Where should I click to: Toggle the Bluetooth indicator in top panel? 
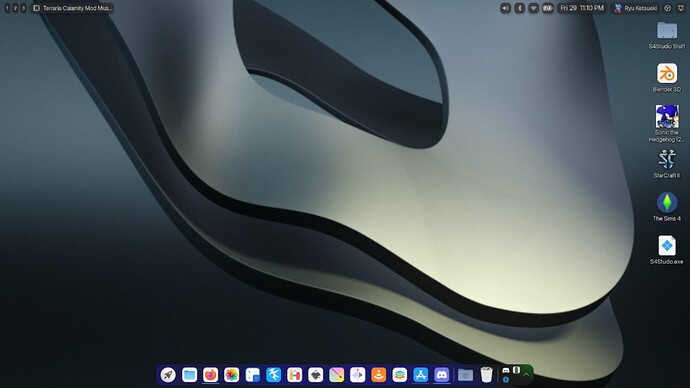coord(519,8)
